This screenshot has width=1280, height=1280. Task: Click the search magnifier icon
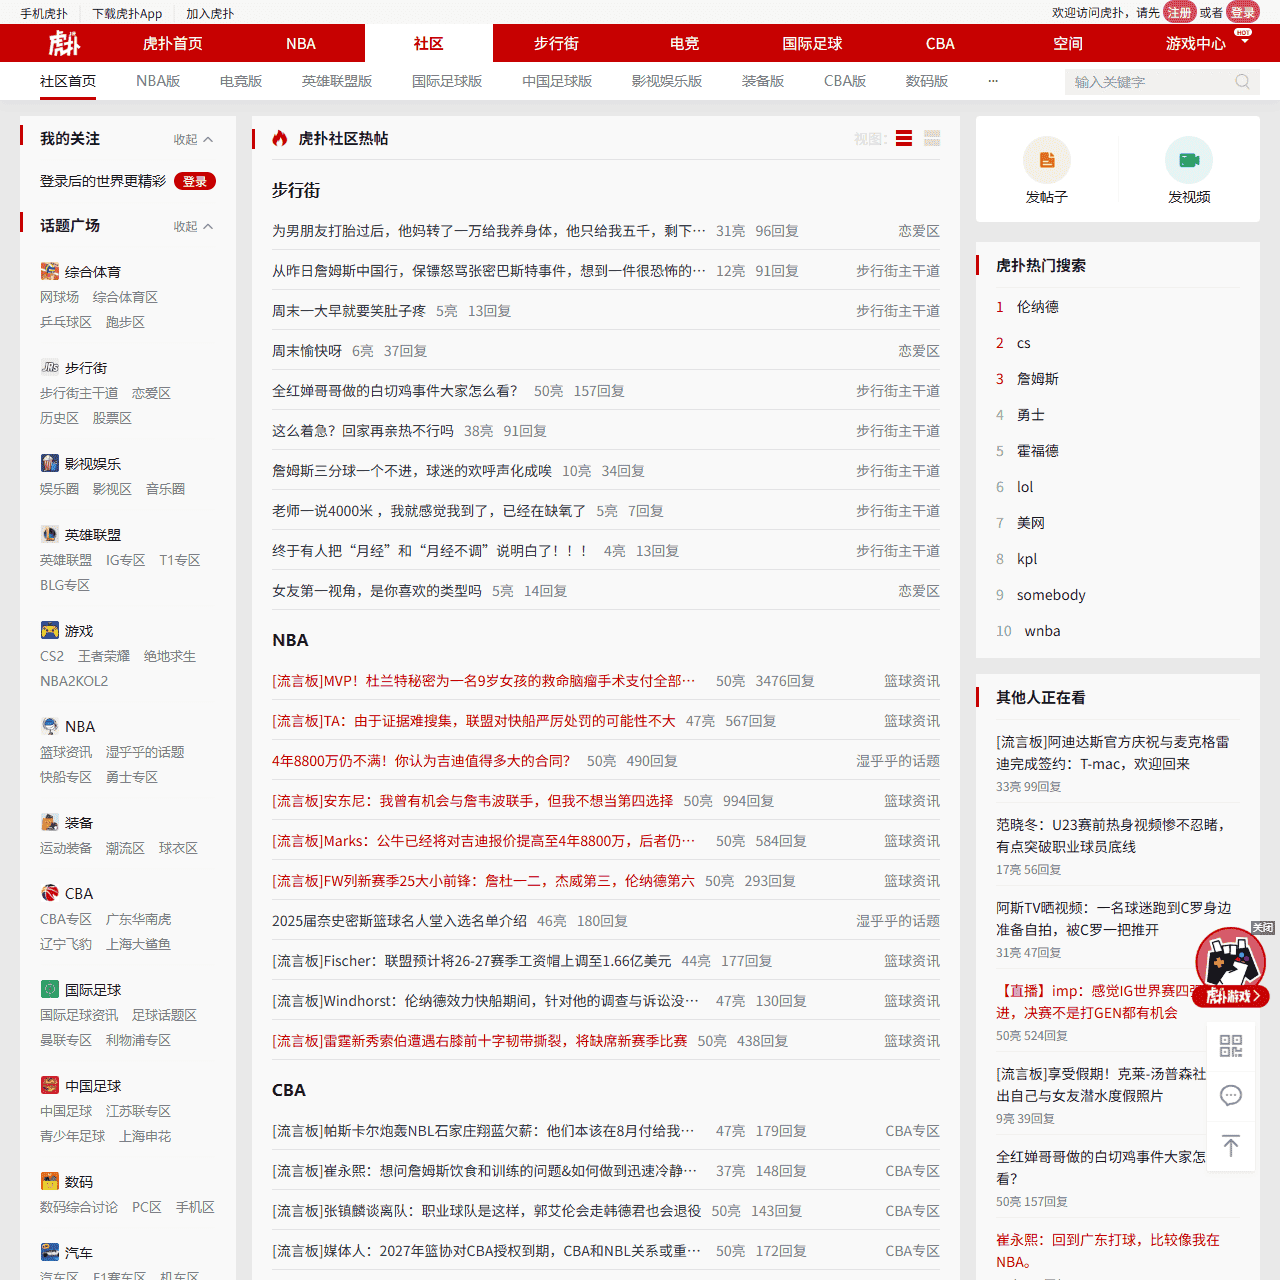coord(1241,81)
